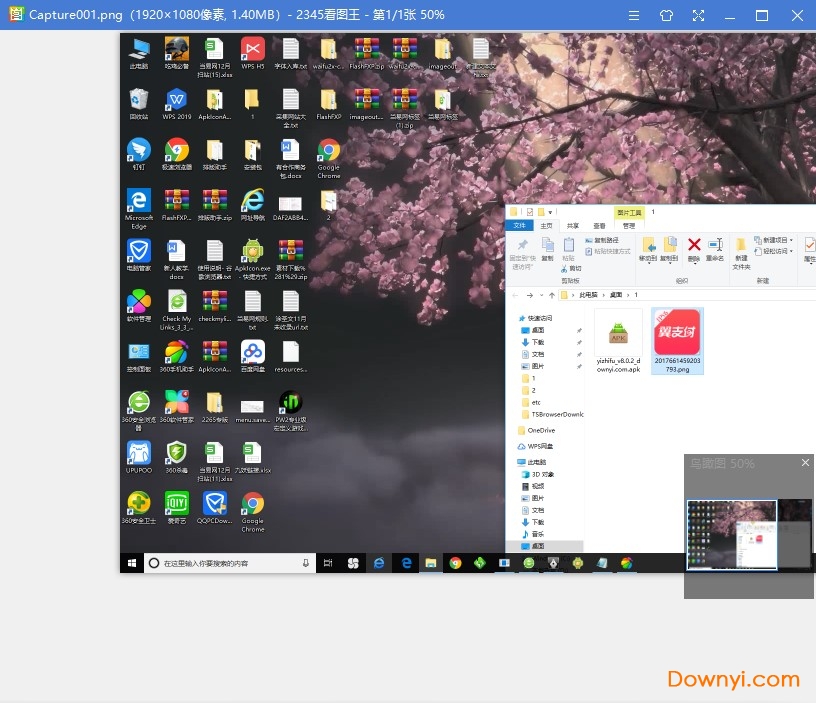Switch to the 共享 ribbon tab
Image resolution: width=816 pixels, height=703 pixels.
(572, 226)
